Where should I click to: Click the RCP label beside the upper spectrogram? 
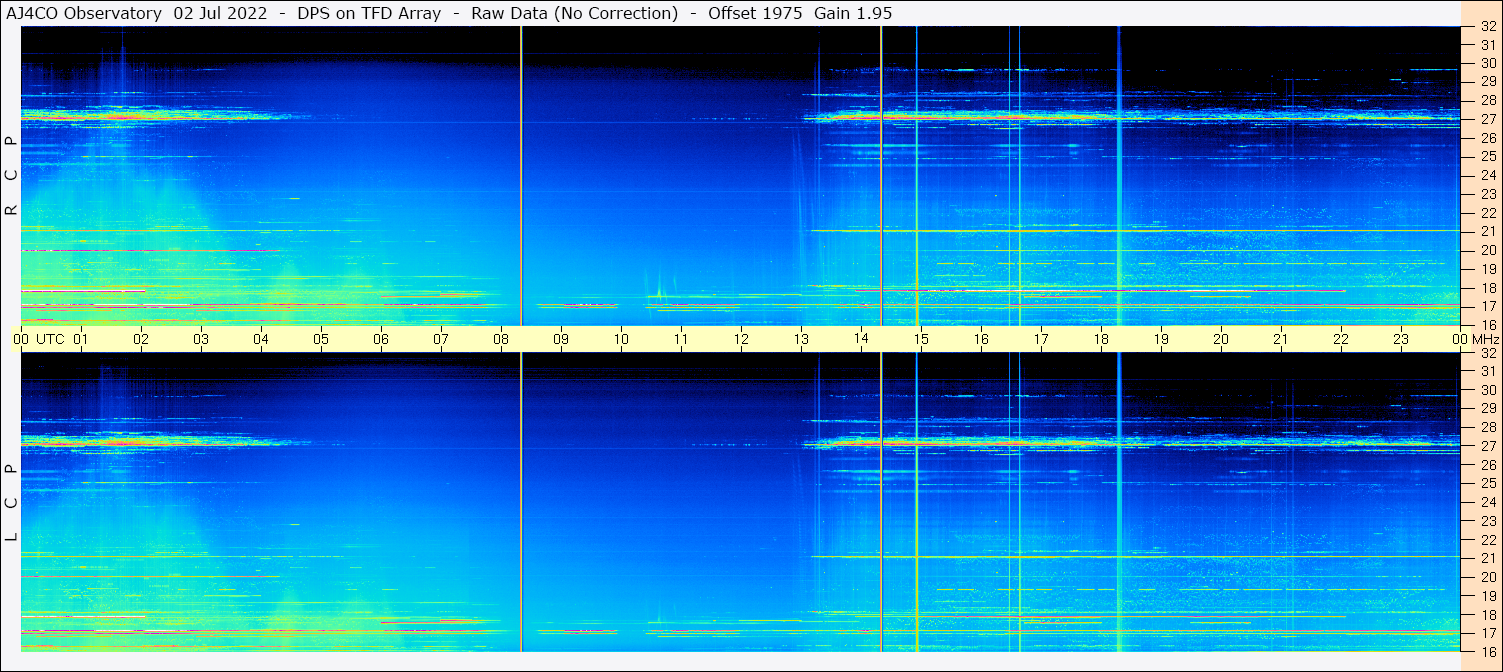point(11,176)
